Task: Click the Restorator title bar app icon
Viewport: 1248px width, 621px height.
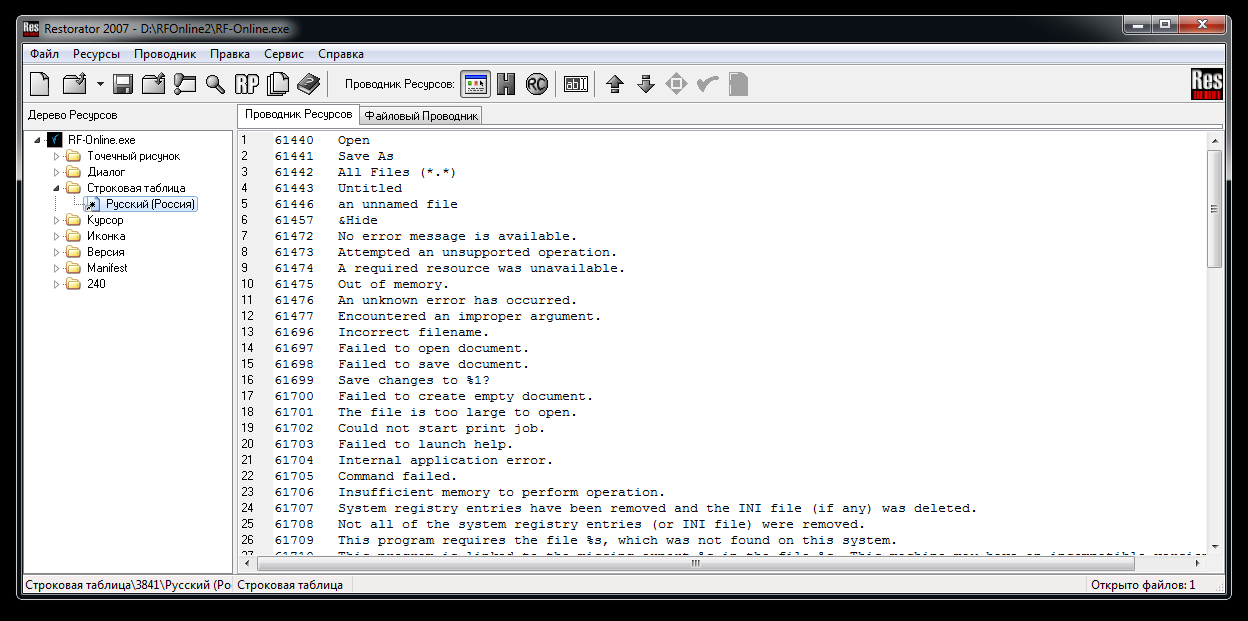Action: [x=31, y=28]
